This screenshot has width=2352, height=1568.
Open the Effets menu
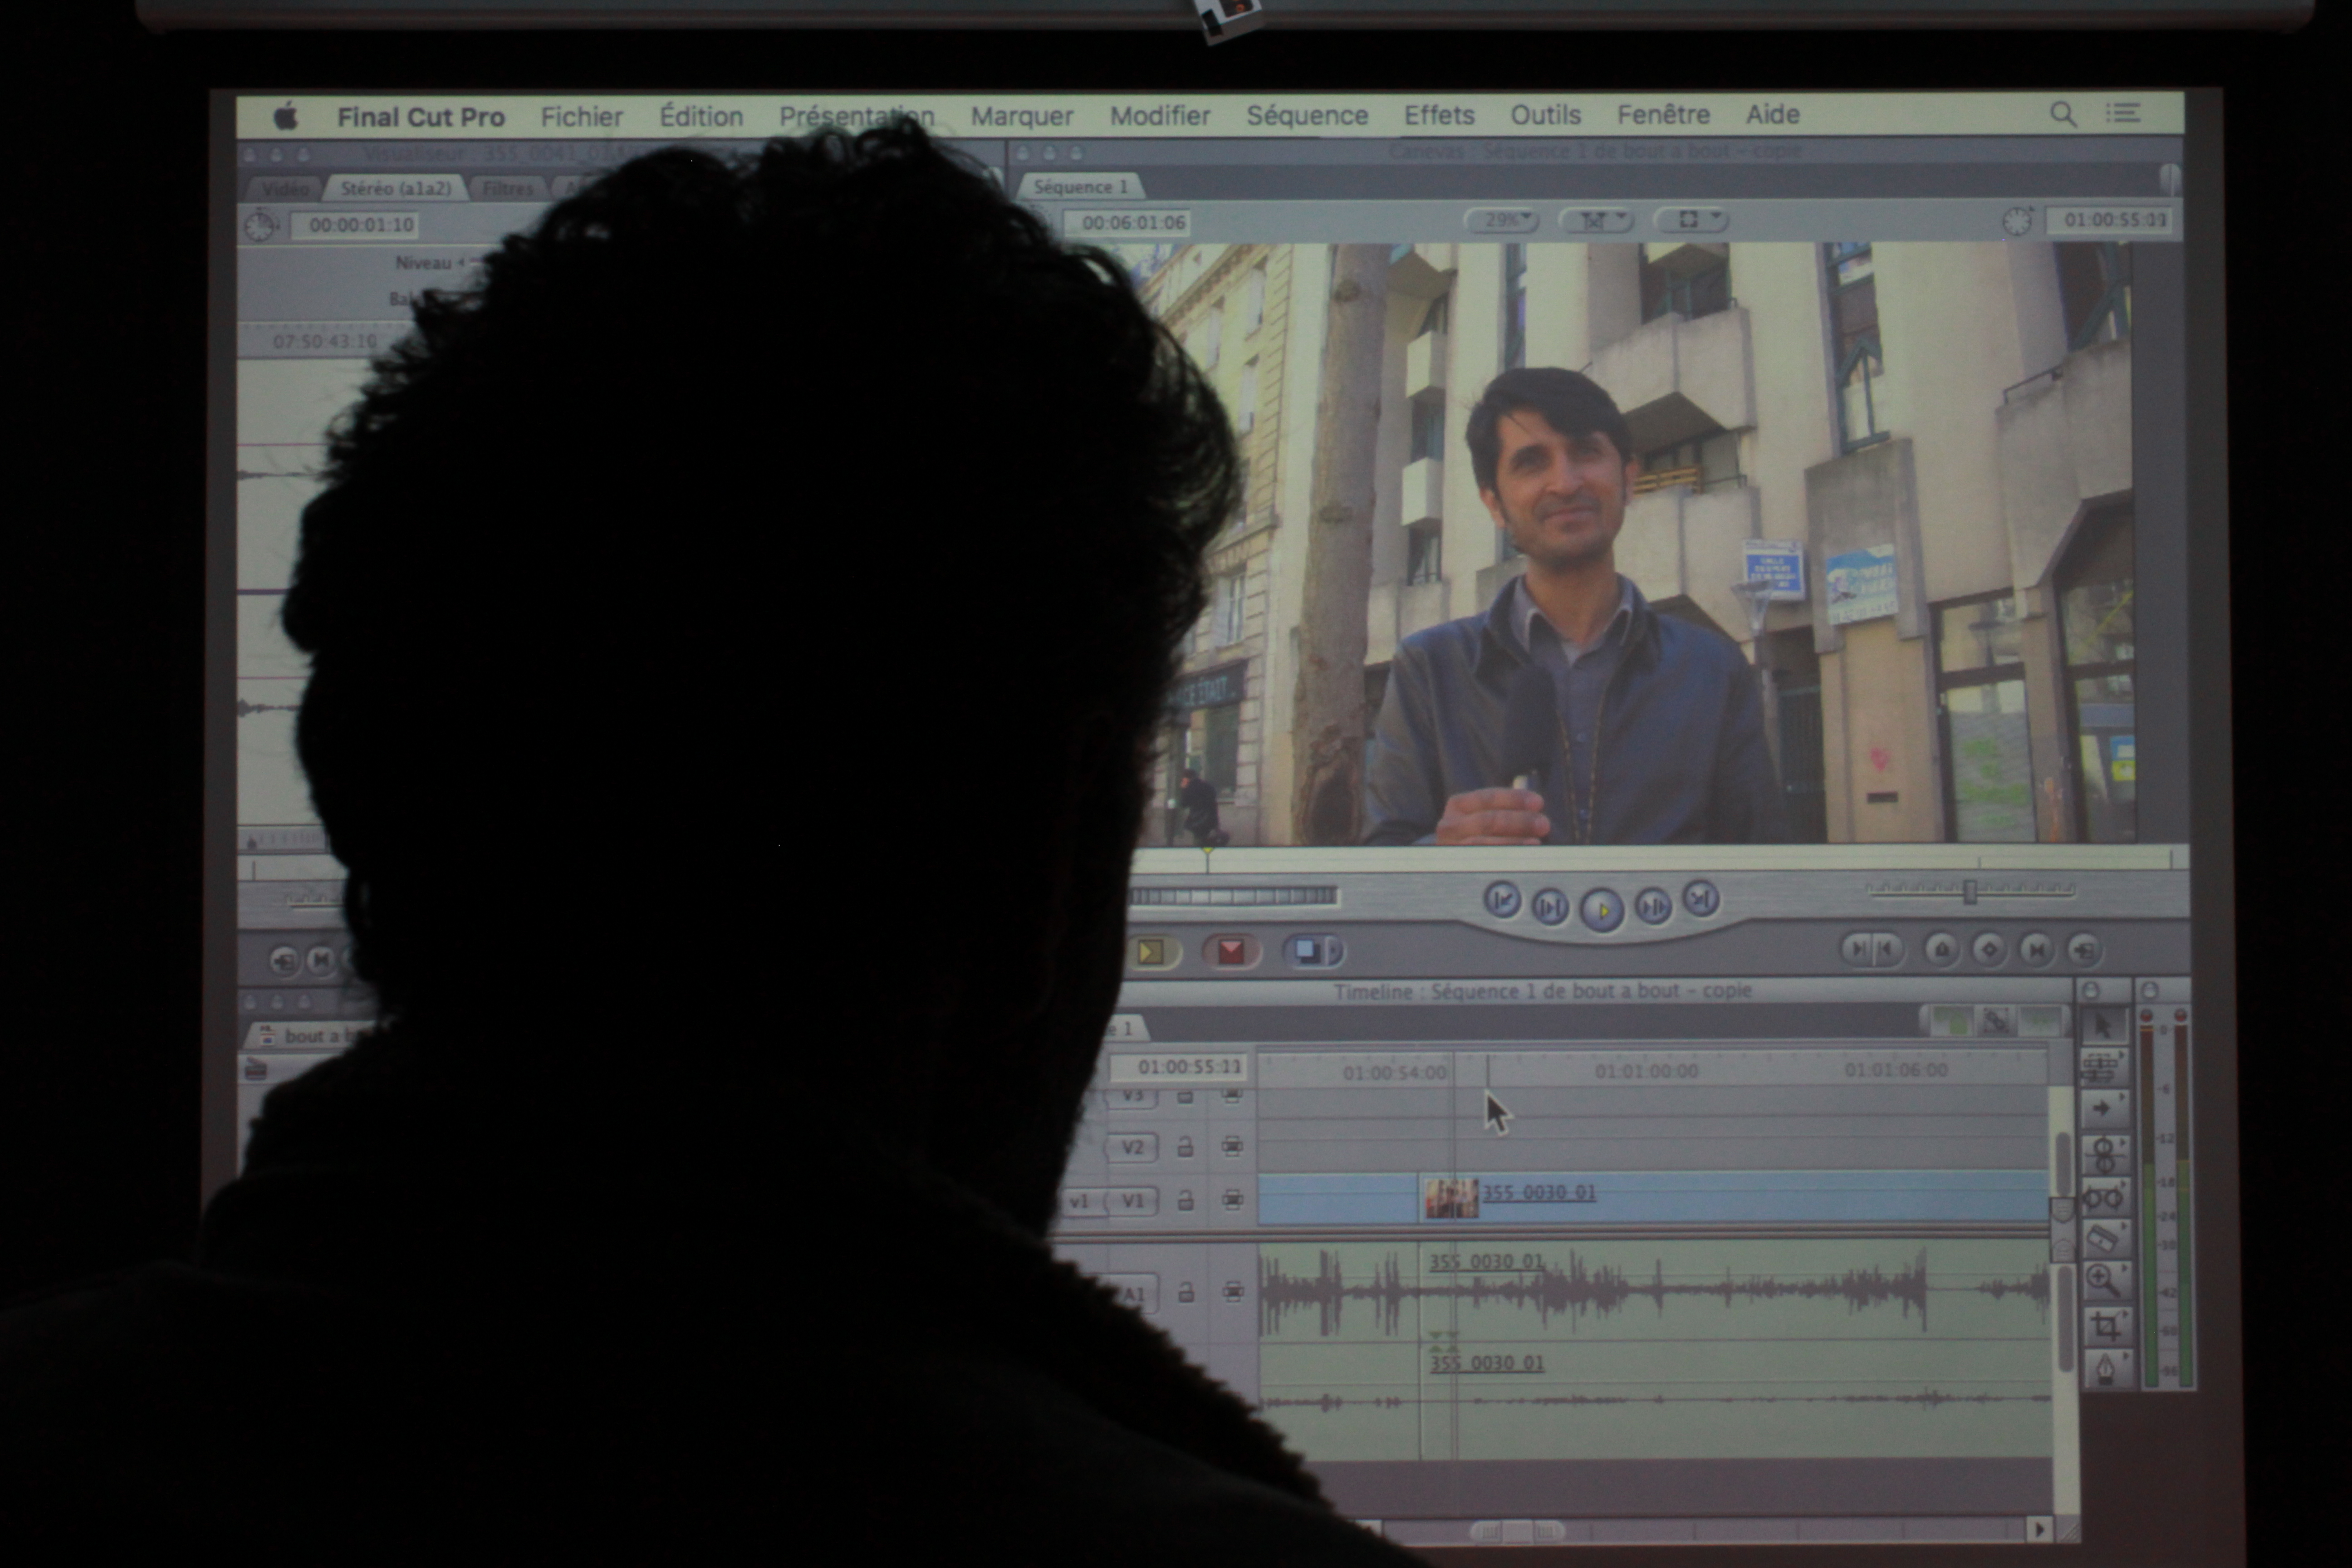(x=1439, y=115)
